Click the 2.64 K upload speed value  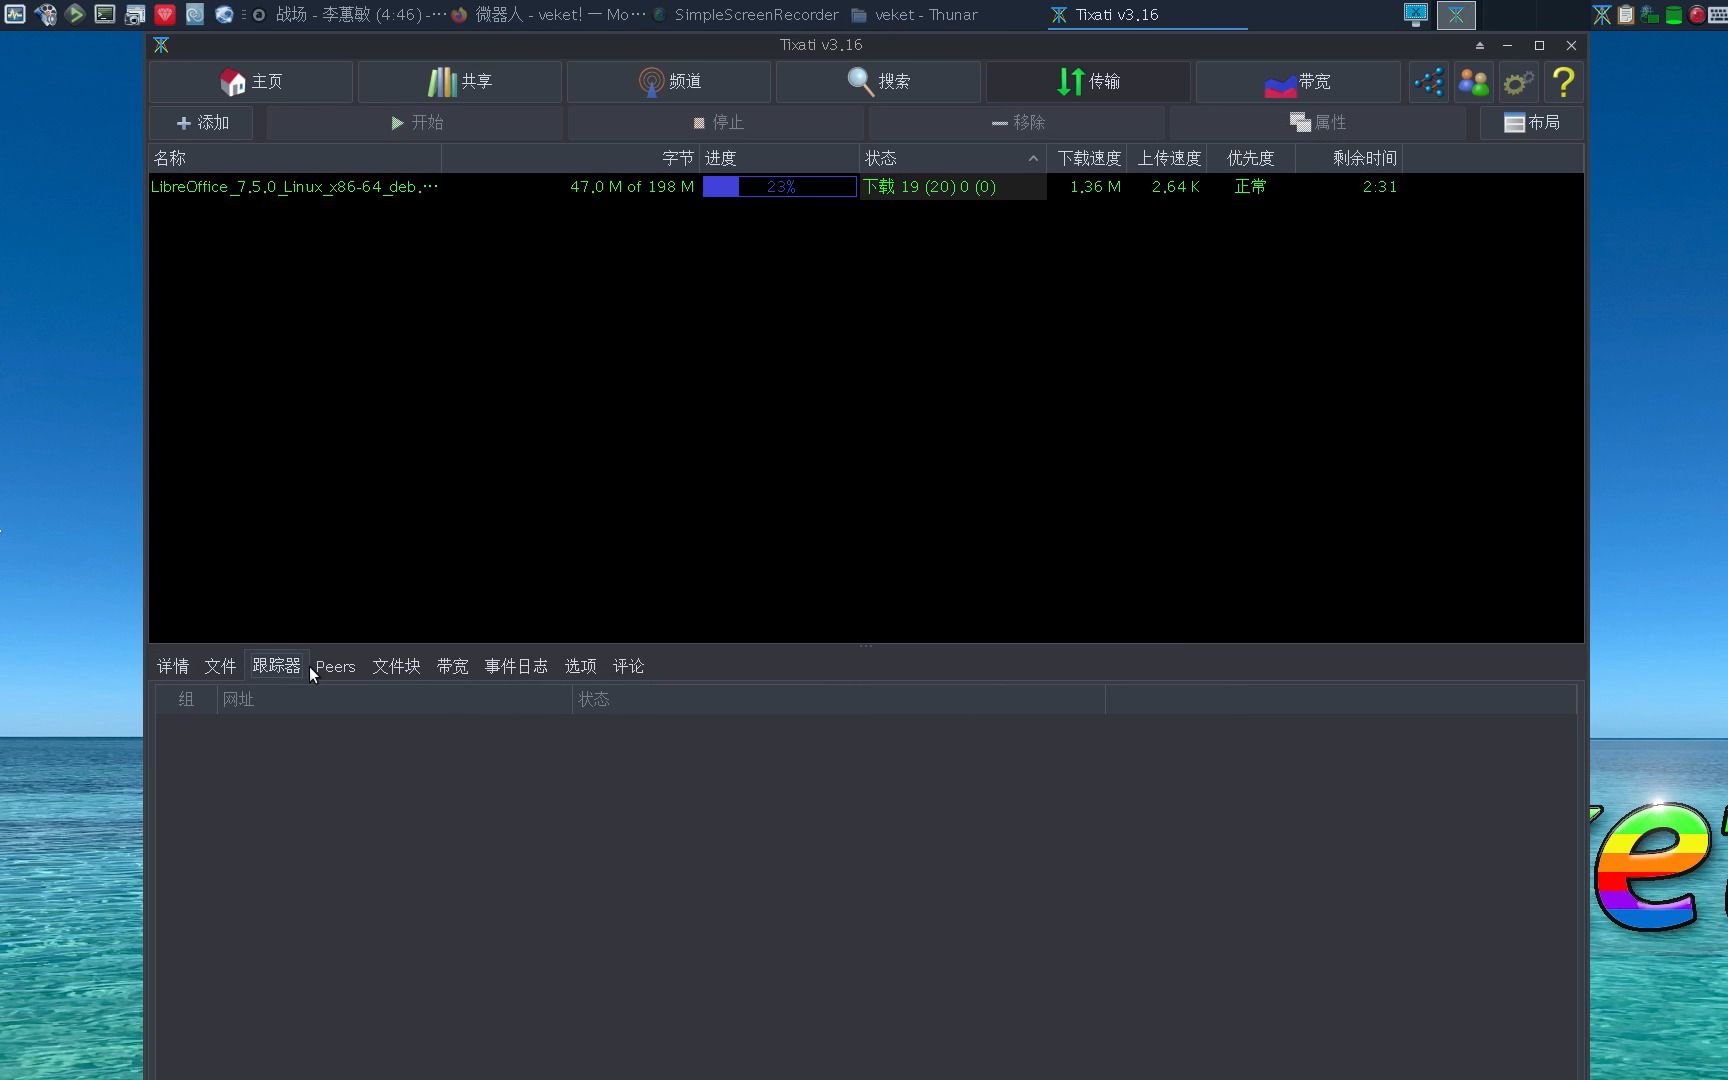click(1175, 187)
